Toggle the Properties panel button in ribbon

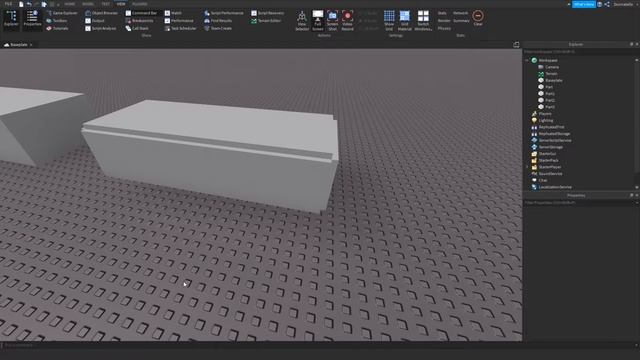pos(32,20)
